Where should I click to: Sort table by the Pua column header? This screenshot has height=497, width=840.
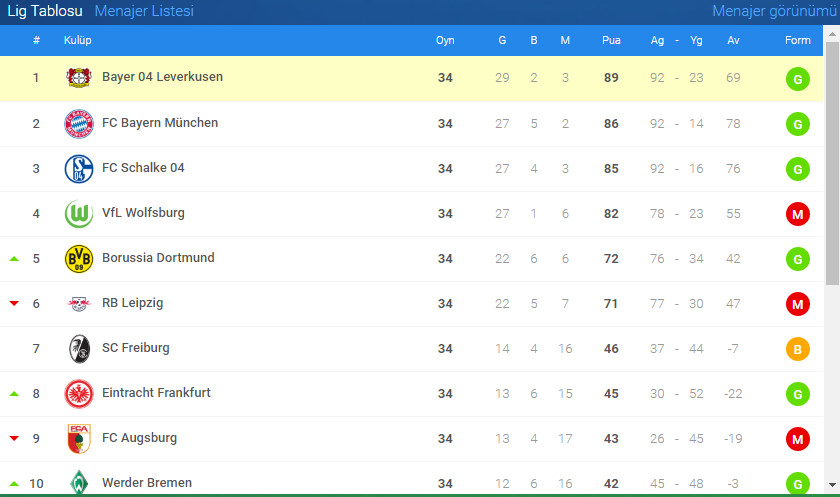pyautogui.click(x=611, y=41)
